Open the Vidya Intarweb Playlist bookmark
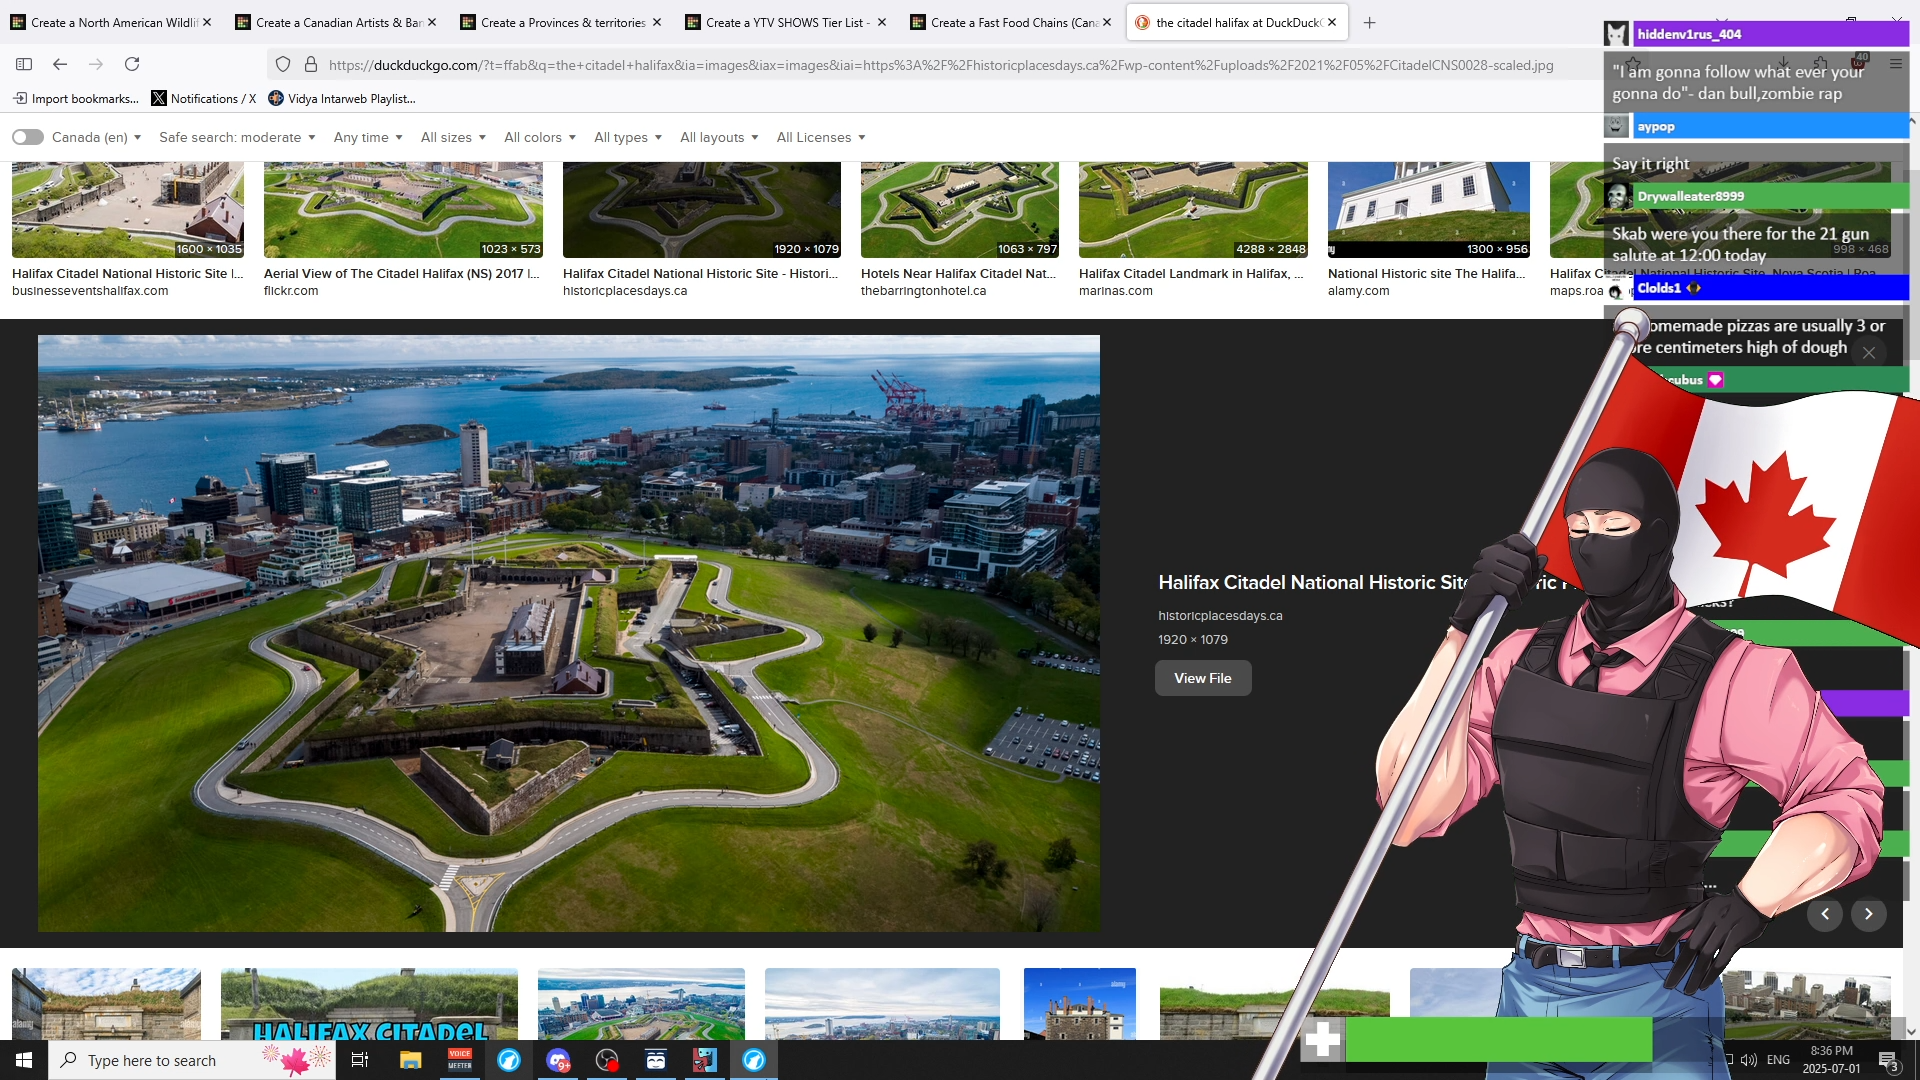 [x=342, y=98]
